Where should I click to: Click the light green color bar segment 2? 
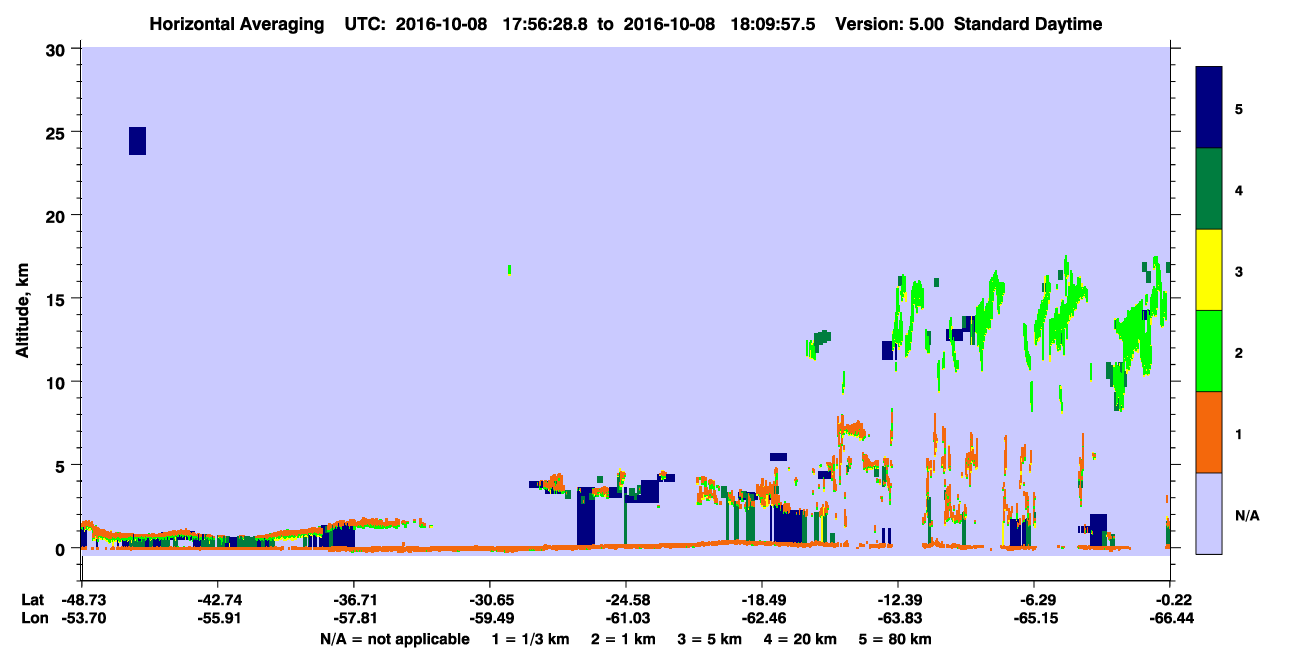[1209, 351]
